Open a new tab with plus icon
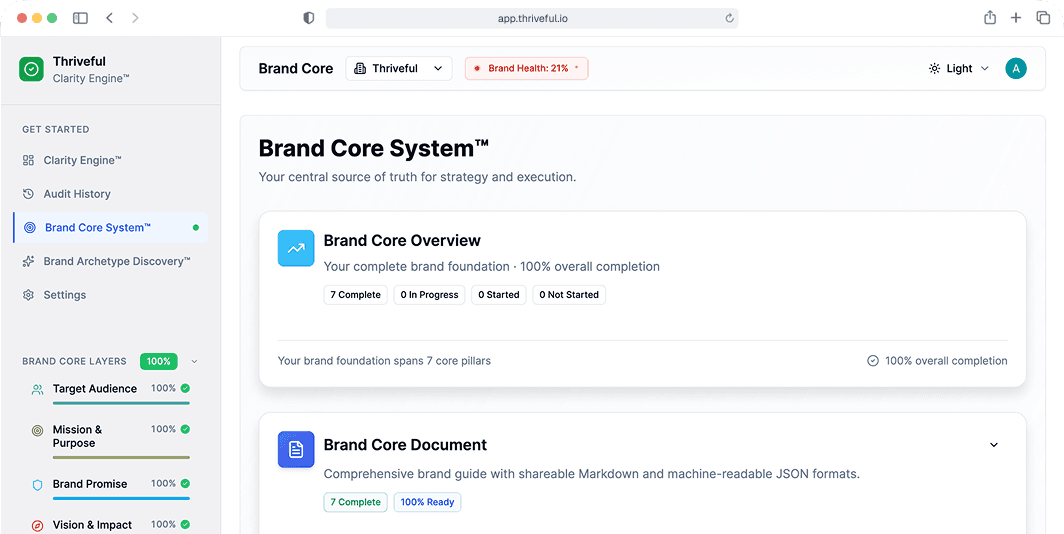The height and width of the screenshot is (534, 1064). coord(1016,18)
